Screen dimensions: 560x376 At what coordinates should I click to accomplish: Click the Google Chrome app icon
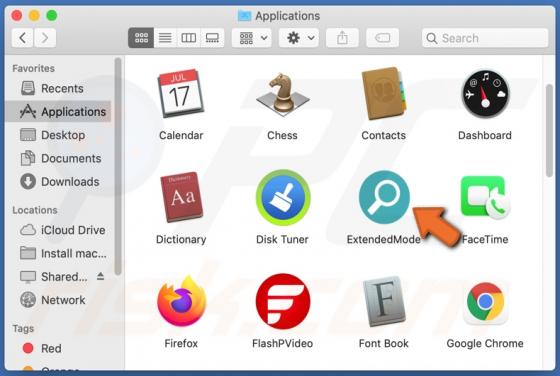(485, 302)
